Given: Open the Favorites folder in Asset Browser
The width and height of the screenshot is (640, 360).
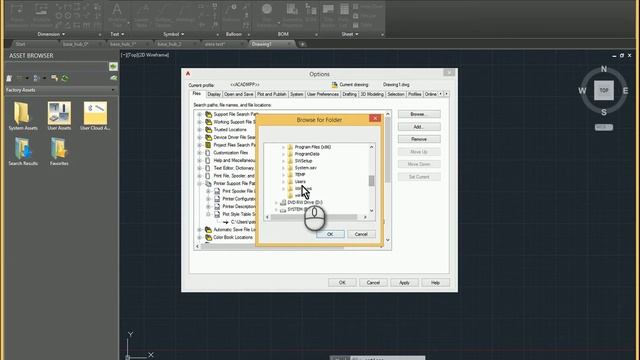Looking at the screenshot, I should pyautogui.click(x=59, y=151).
